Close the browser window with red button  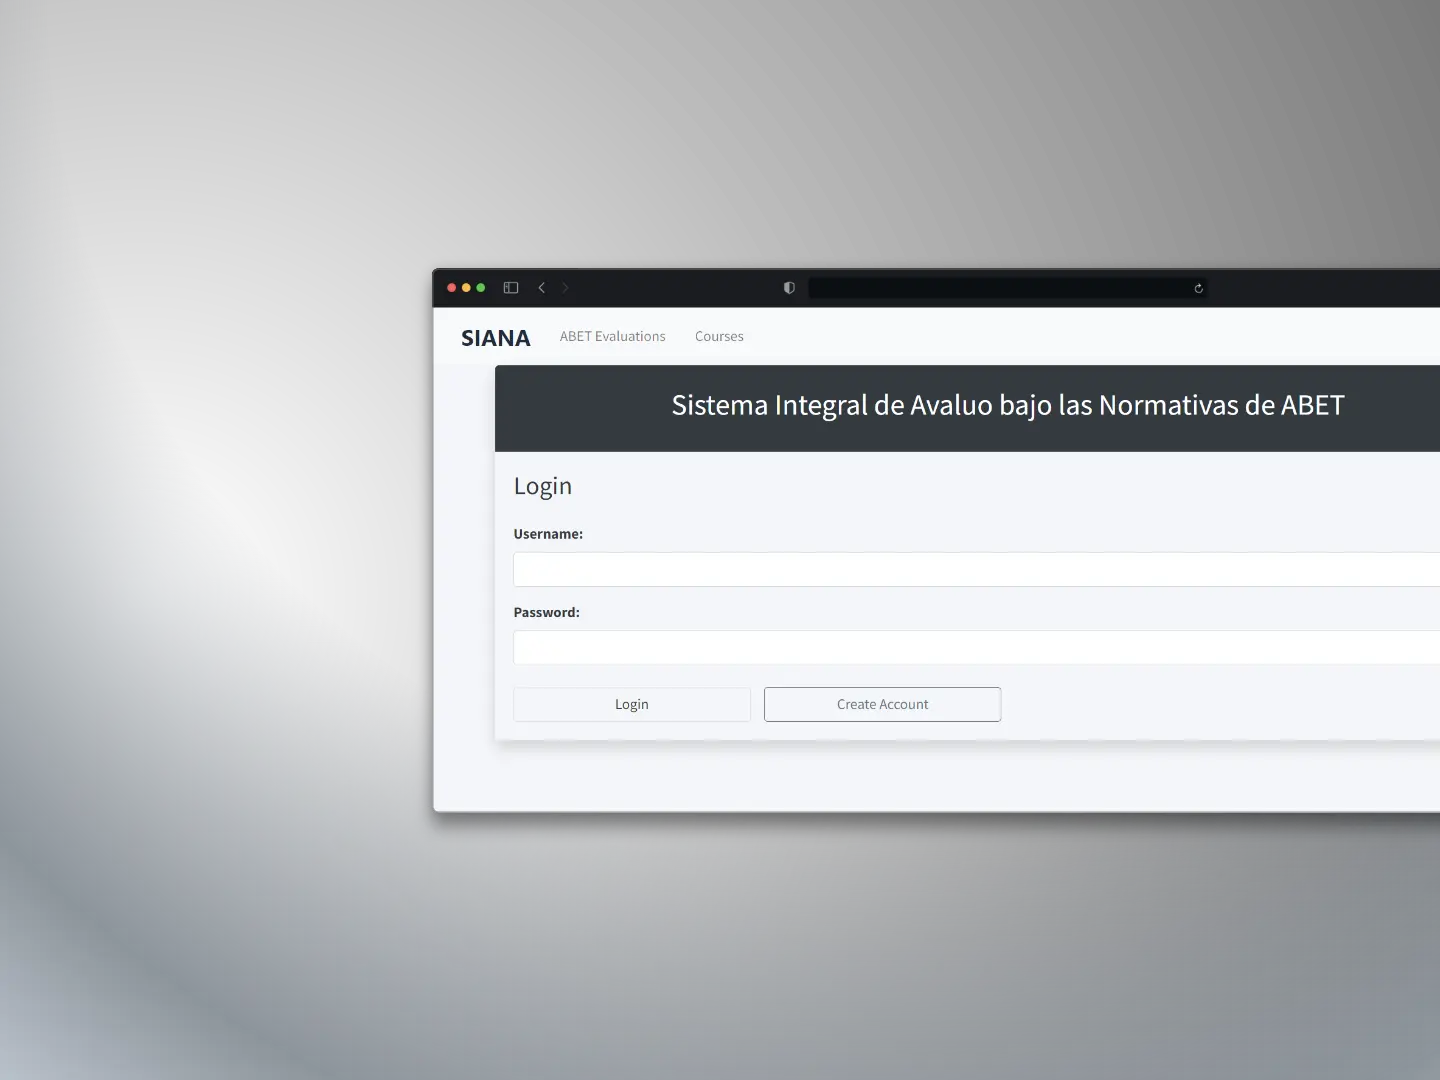tap(452, 288)
